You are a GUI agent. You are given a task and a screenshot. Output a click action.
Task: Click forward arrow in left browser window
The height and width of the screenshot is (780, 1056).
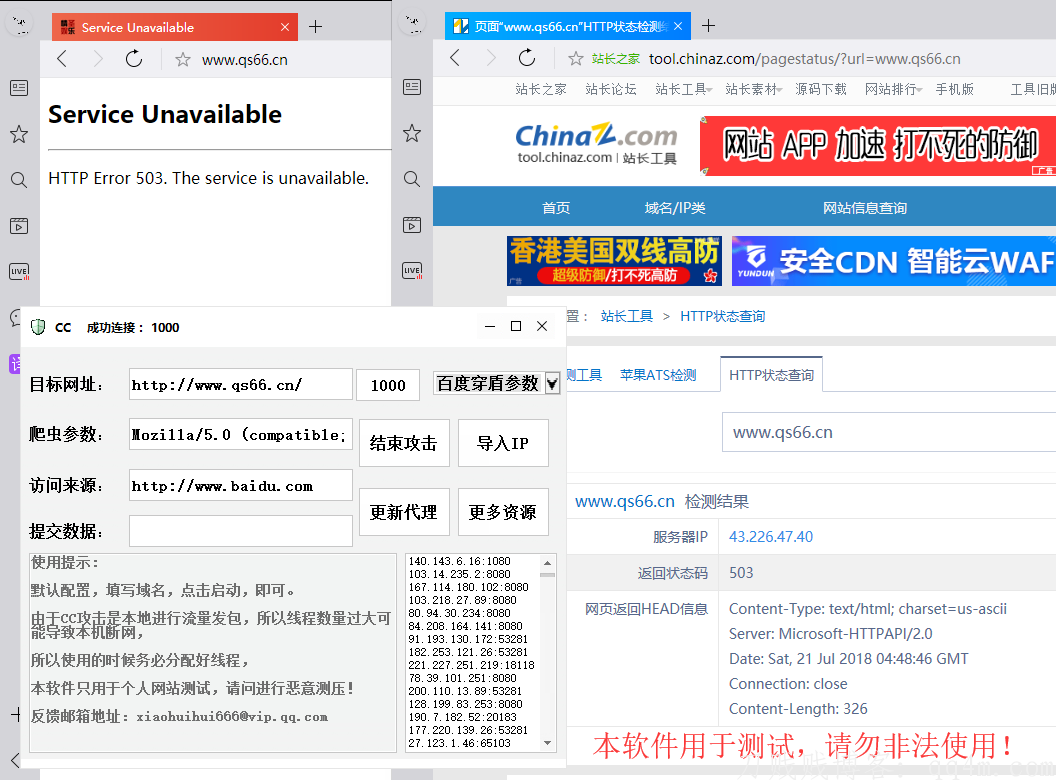[98, 59]
